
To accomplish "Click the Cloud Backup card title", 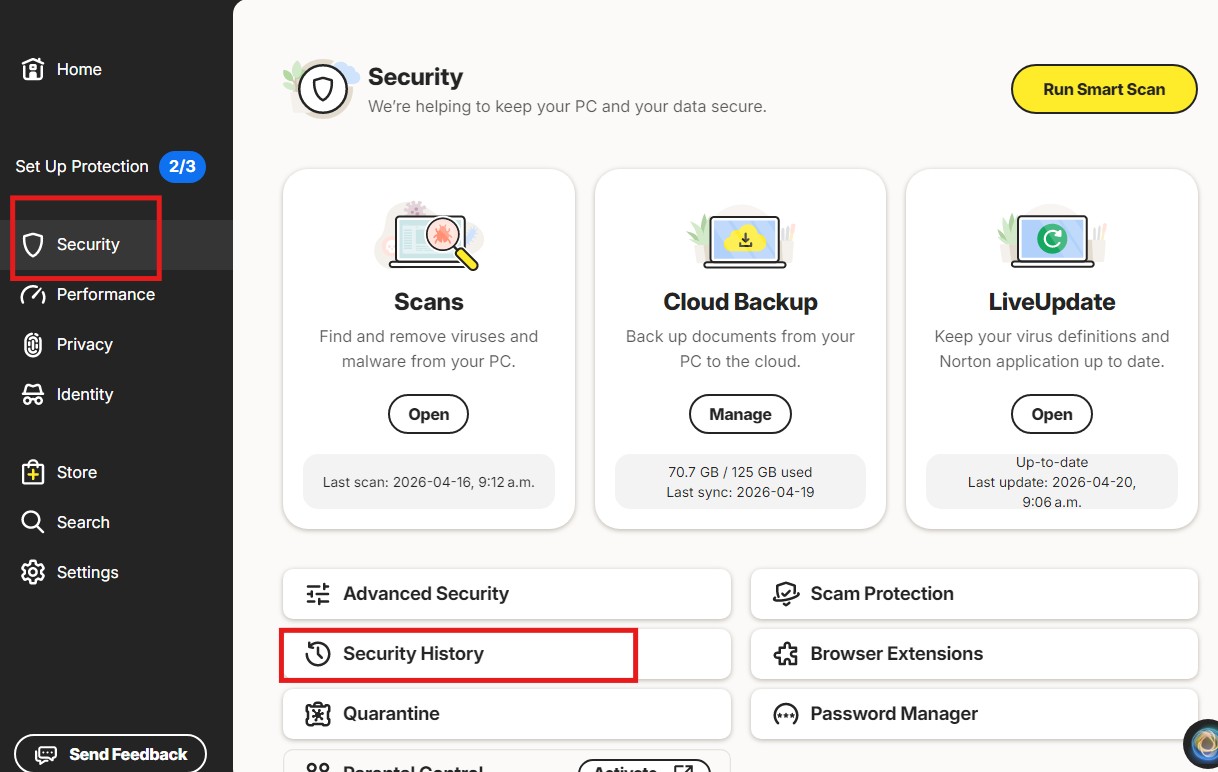I will pos(740,302).
